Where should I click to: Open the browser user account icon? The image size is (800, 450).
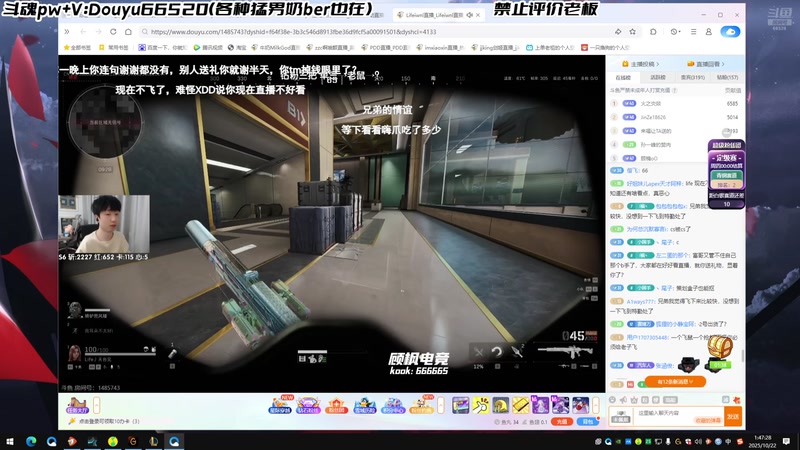click(x=709, y=32)
